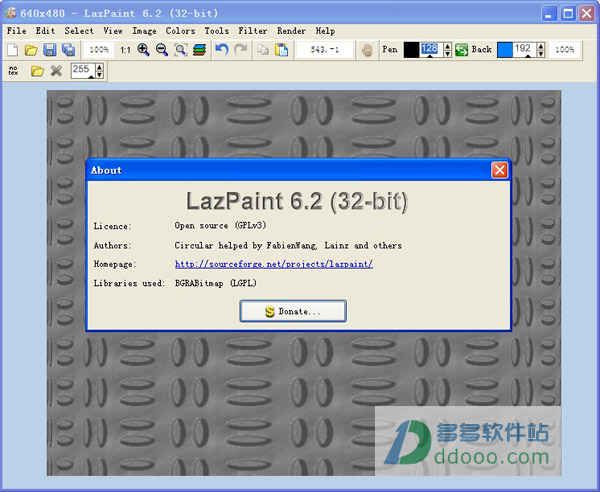Screen dimensions: 600x492
Task: Click the 'Pen' label in the toolbar
Action: [390, 49]
